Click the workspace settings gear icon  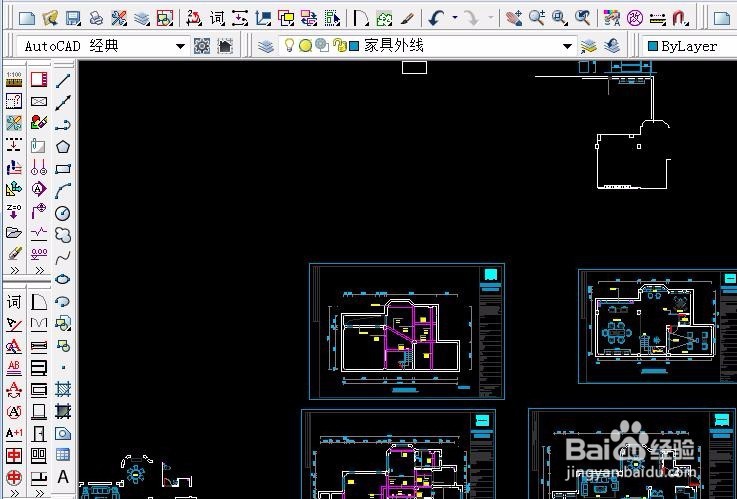point(202,46)
